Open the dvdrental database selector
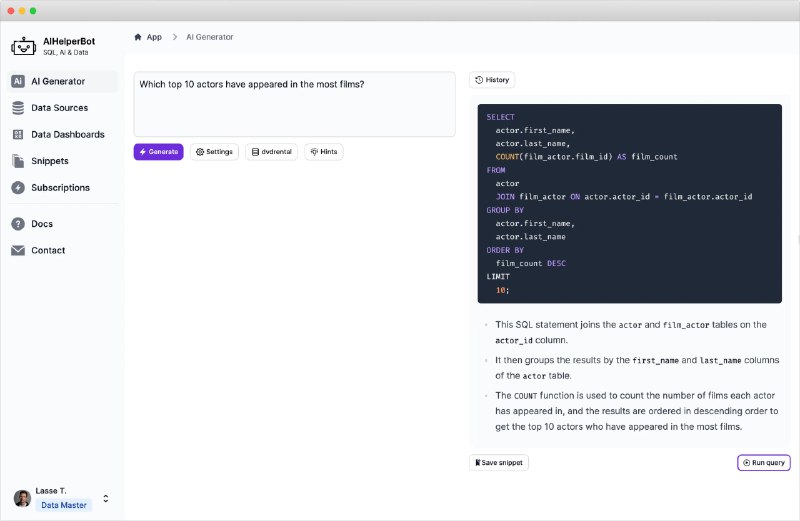Image resolution: width=800 pixels, height=521 pixels. (271, 152)
